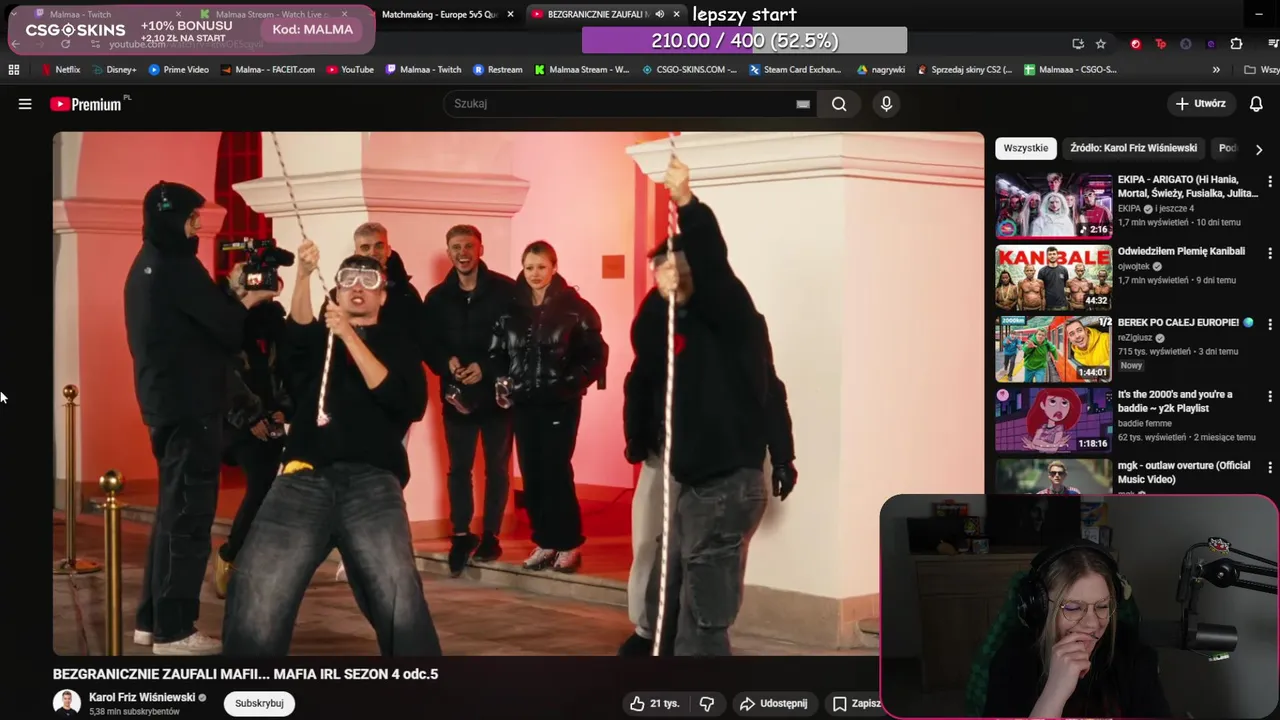Viewport: 1280px width, 720px height.
Task: Switch to the Matchmaking - Europe 5v5 tab
Action: (x=438, y=14)
